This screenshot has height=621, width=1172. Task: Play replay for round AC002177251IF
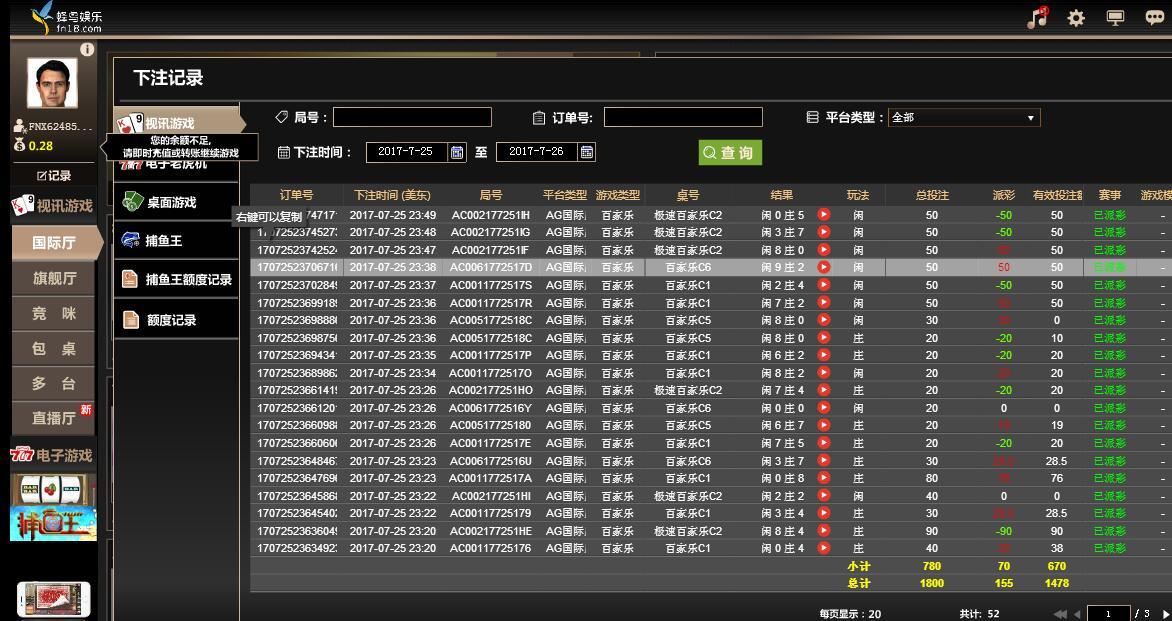click(x=824, y=250)
